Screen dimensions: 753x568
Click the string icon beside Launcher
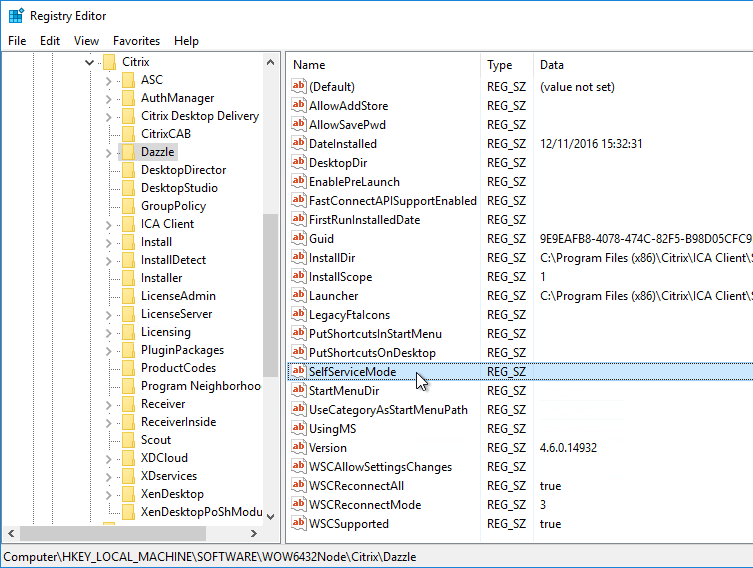point(299,295)
